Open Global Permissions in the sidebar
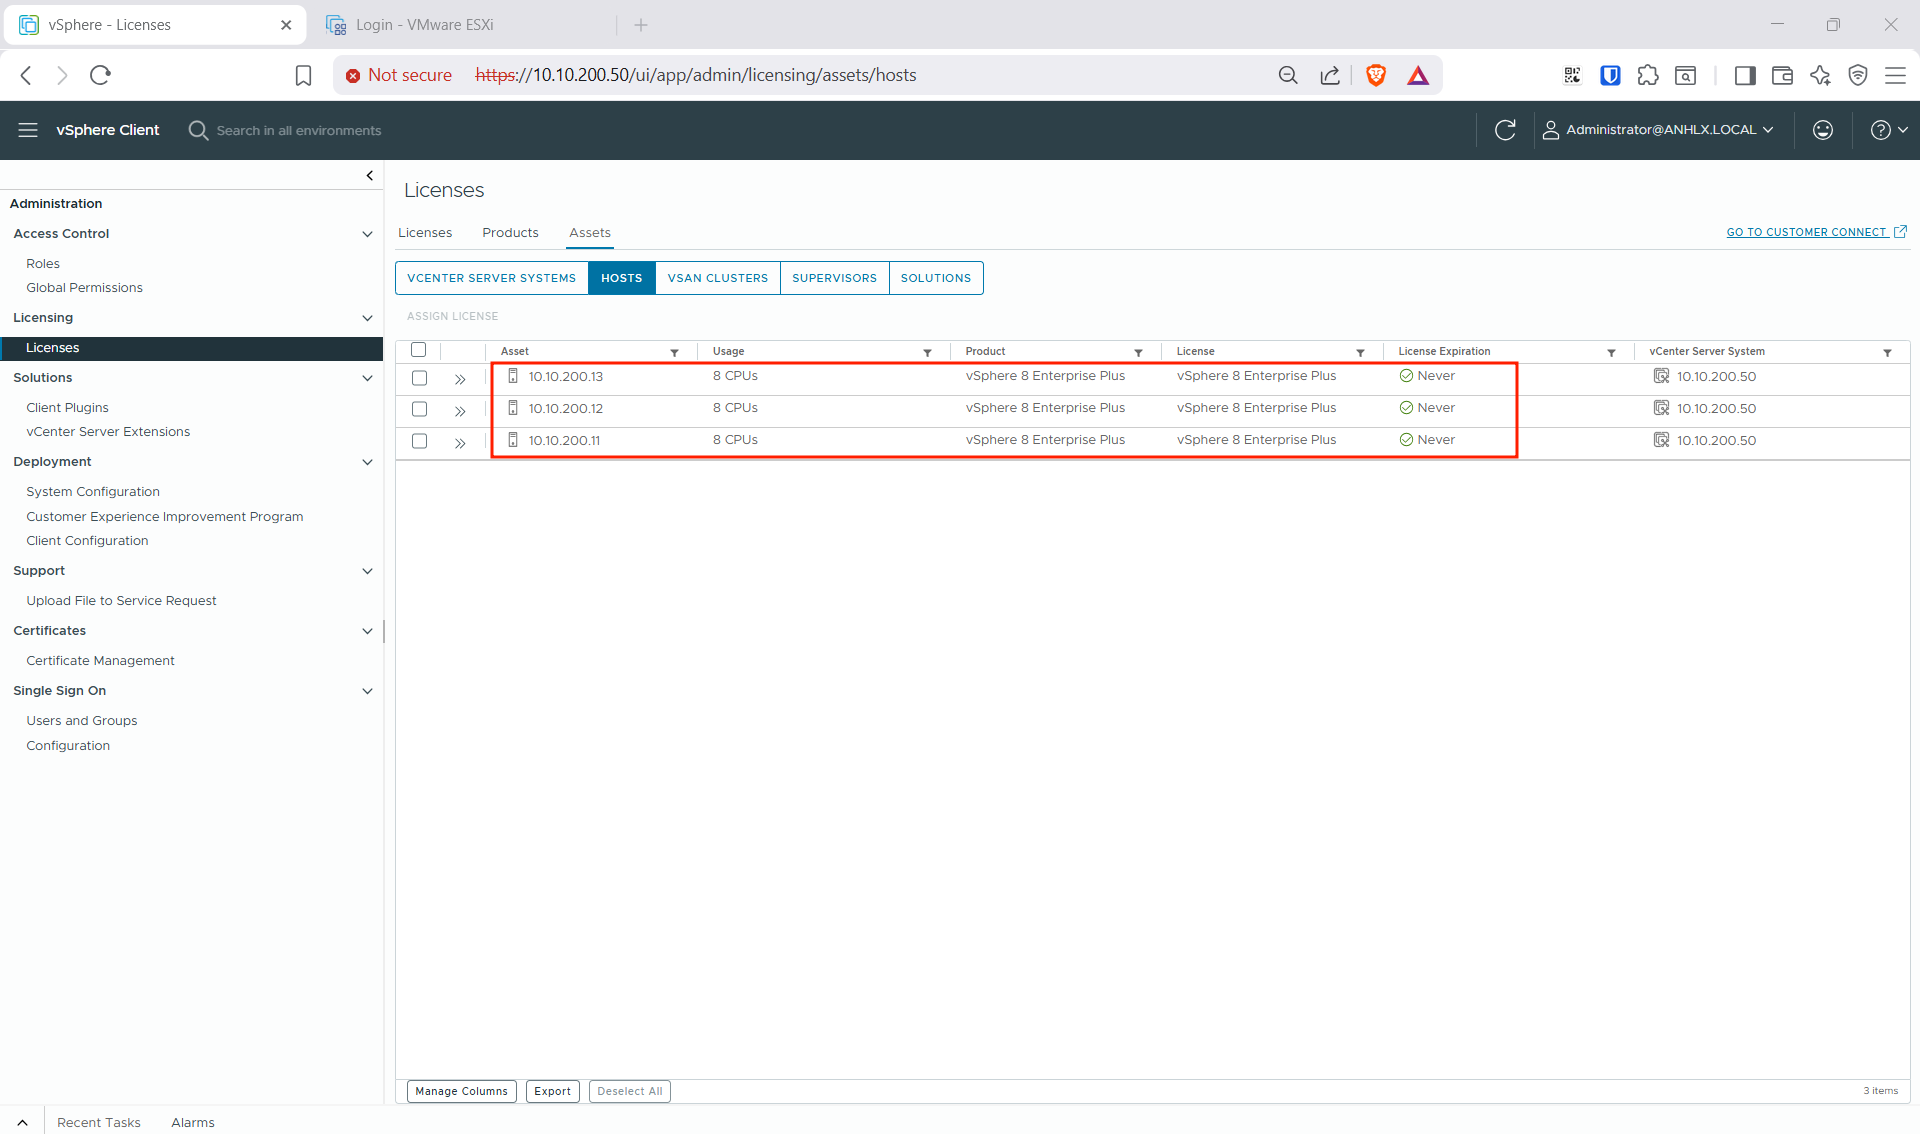Viewport: 1920px width, 1134px height. coord(84,288)
